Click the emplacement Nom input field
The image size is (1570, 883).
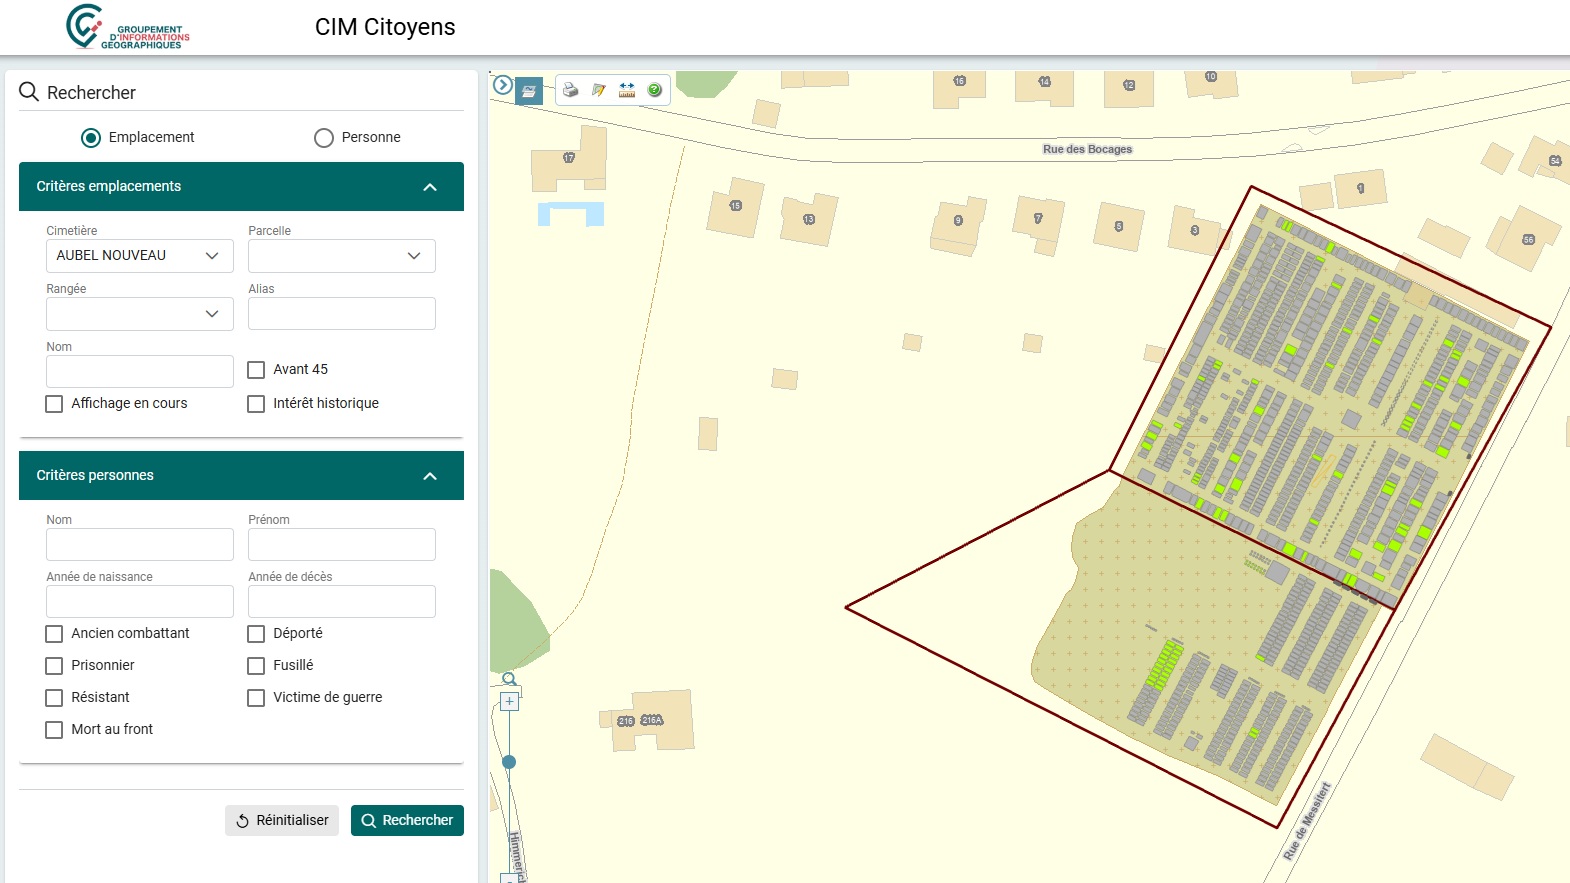tap(140, 372)
